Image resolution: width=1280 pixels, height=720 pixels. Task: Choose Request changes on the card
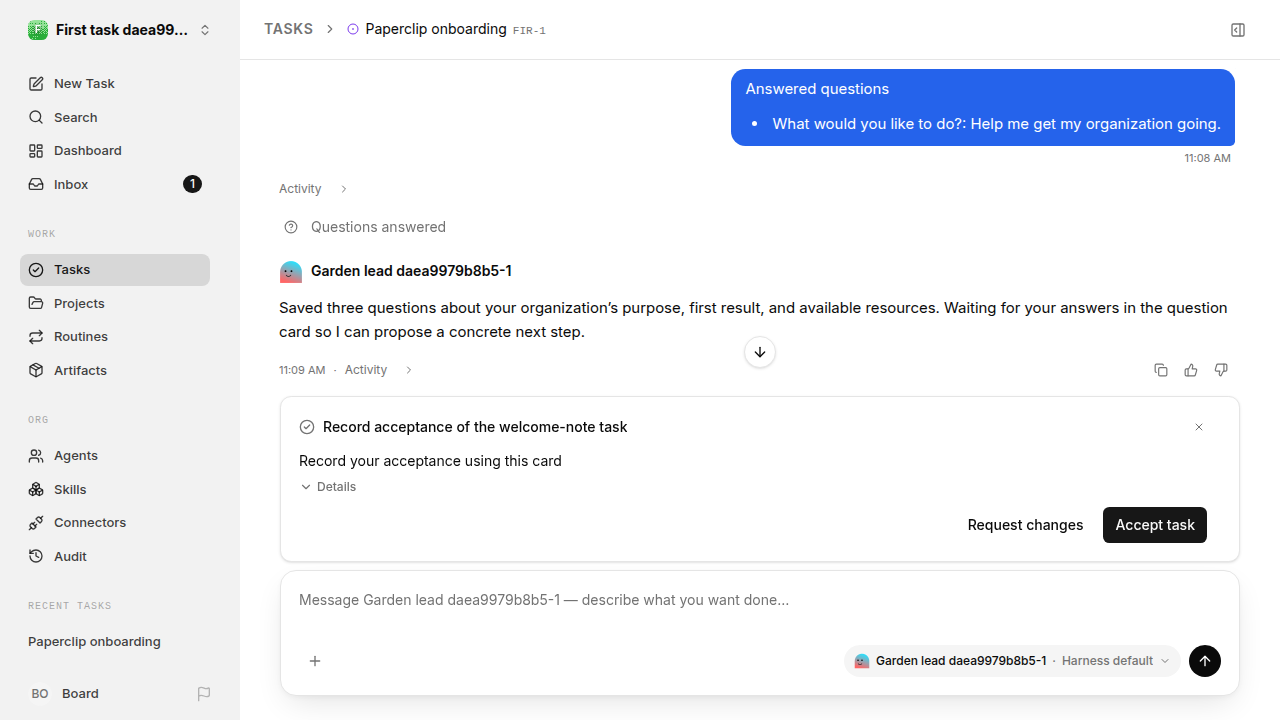pos(1025,525)
